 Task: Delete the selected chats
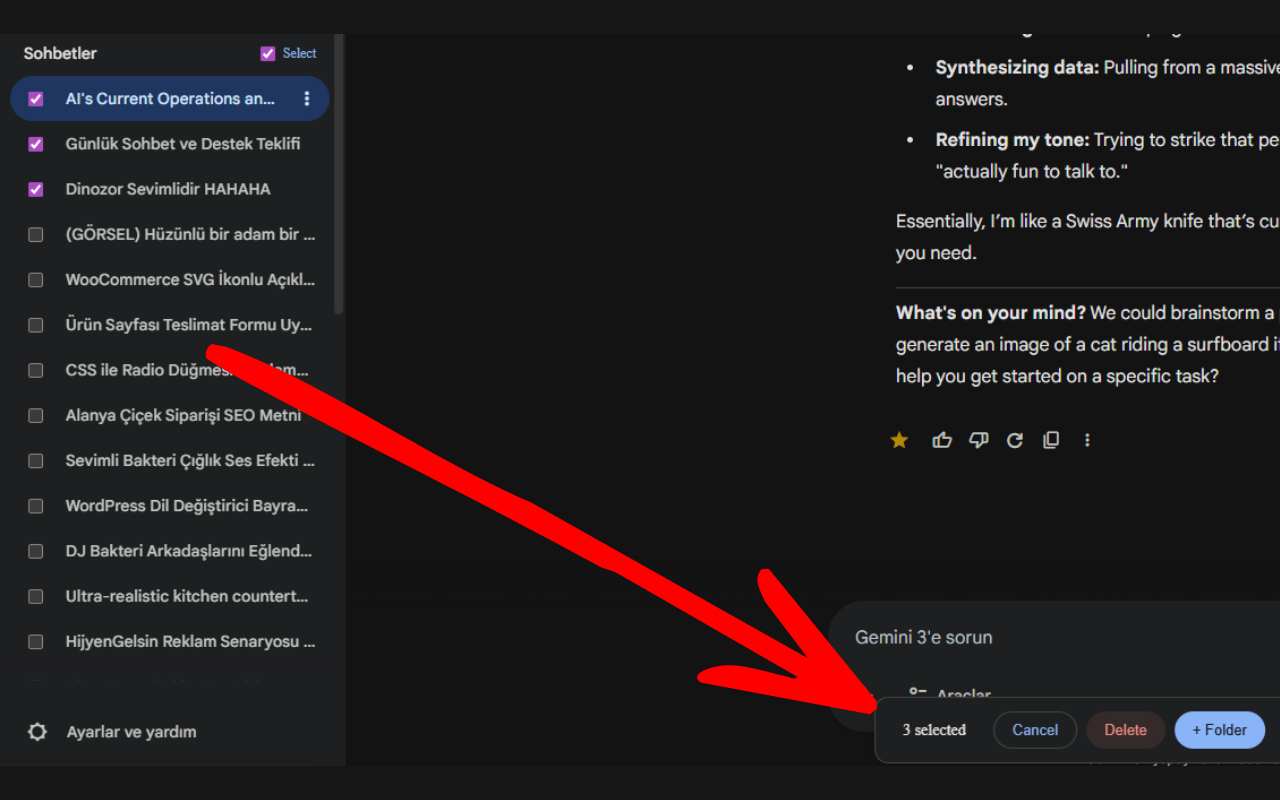click(x=1125, y=730)
